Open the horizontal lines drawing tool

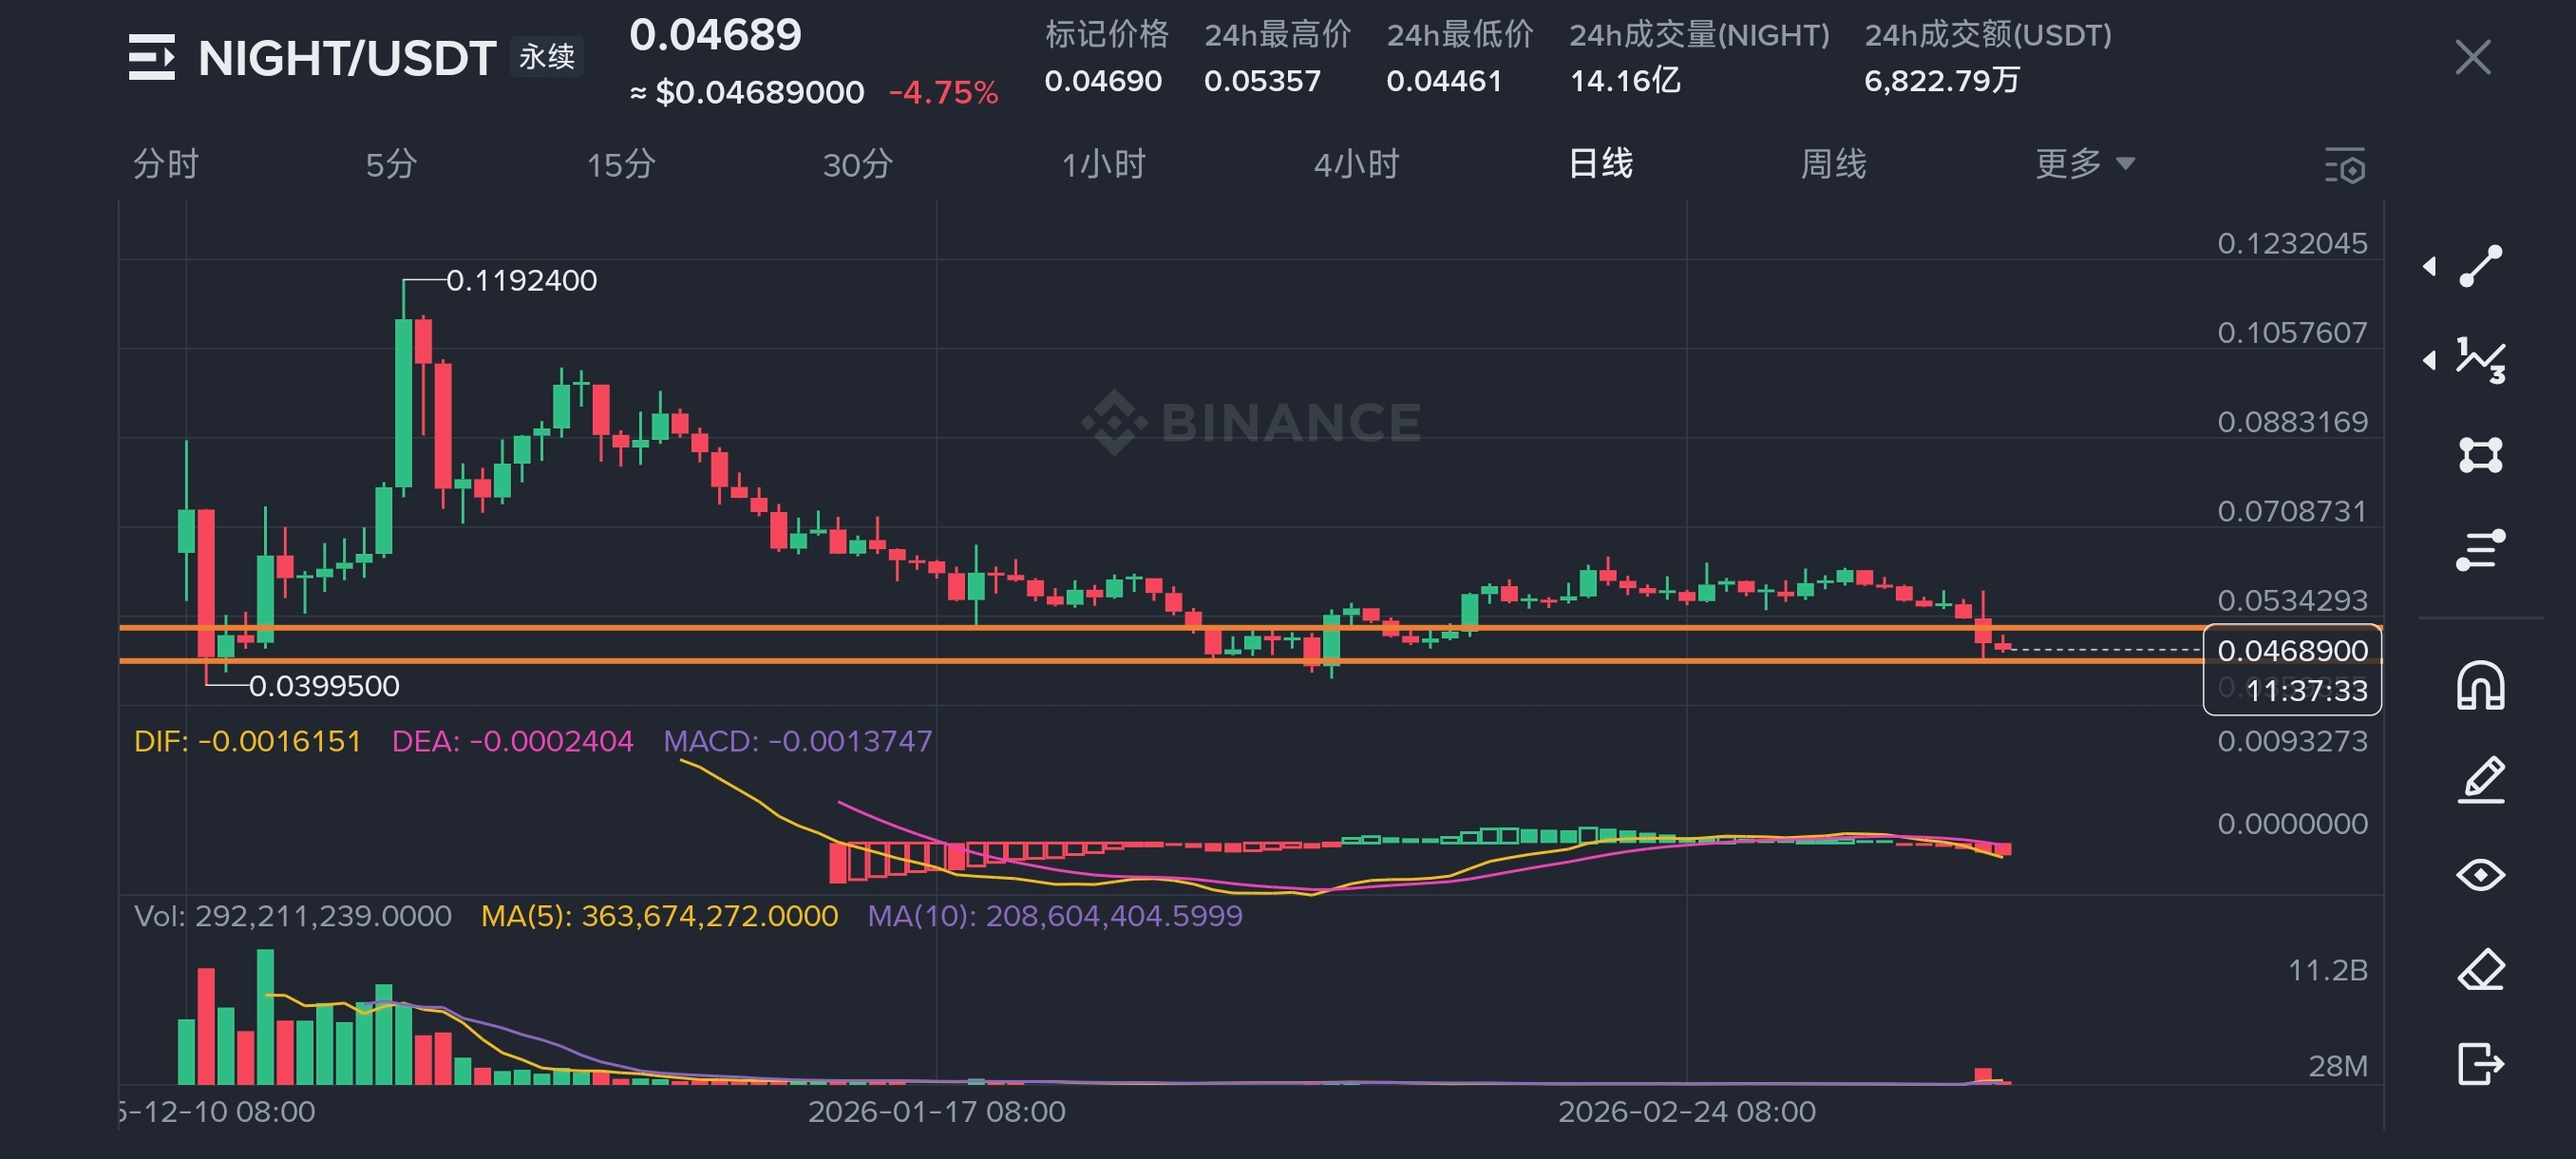pyautogui.click(x=2481, y=550)
